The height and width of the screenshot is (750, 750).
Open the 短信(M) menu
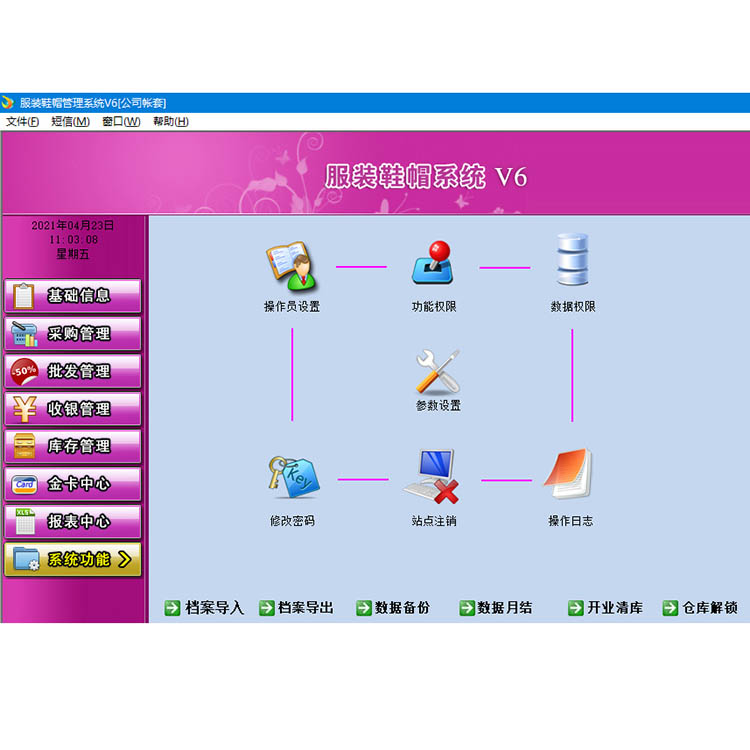point(70,121)
